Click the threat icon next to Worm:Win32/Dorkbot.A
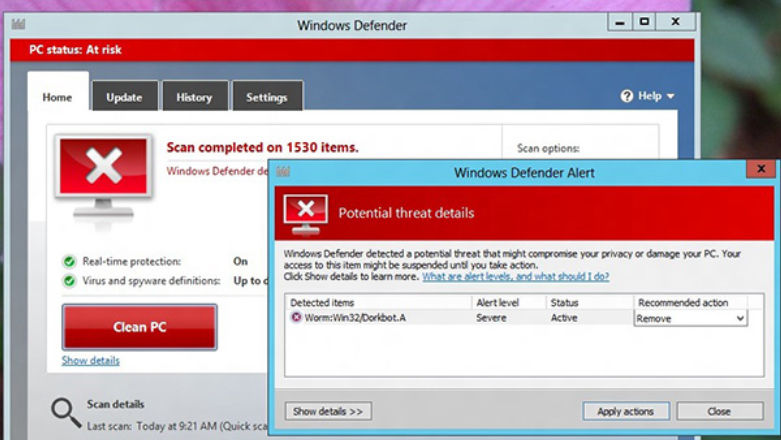 pyautogui.click(x=296, y=317)
